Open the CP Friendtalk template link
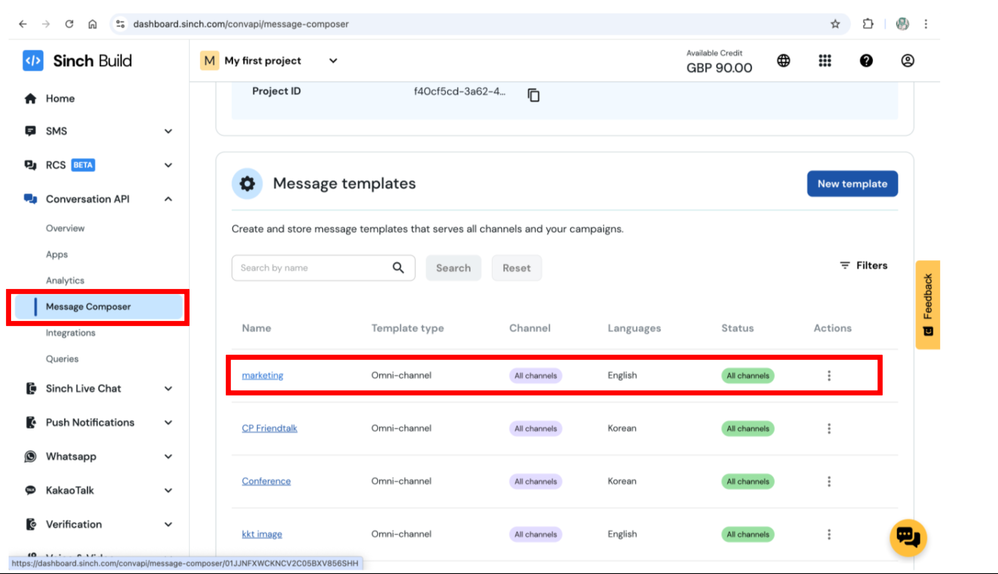Image resolution: width=998 pixels, height=574 pixels. pyautogui.click(x=269, y=428)
